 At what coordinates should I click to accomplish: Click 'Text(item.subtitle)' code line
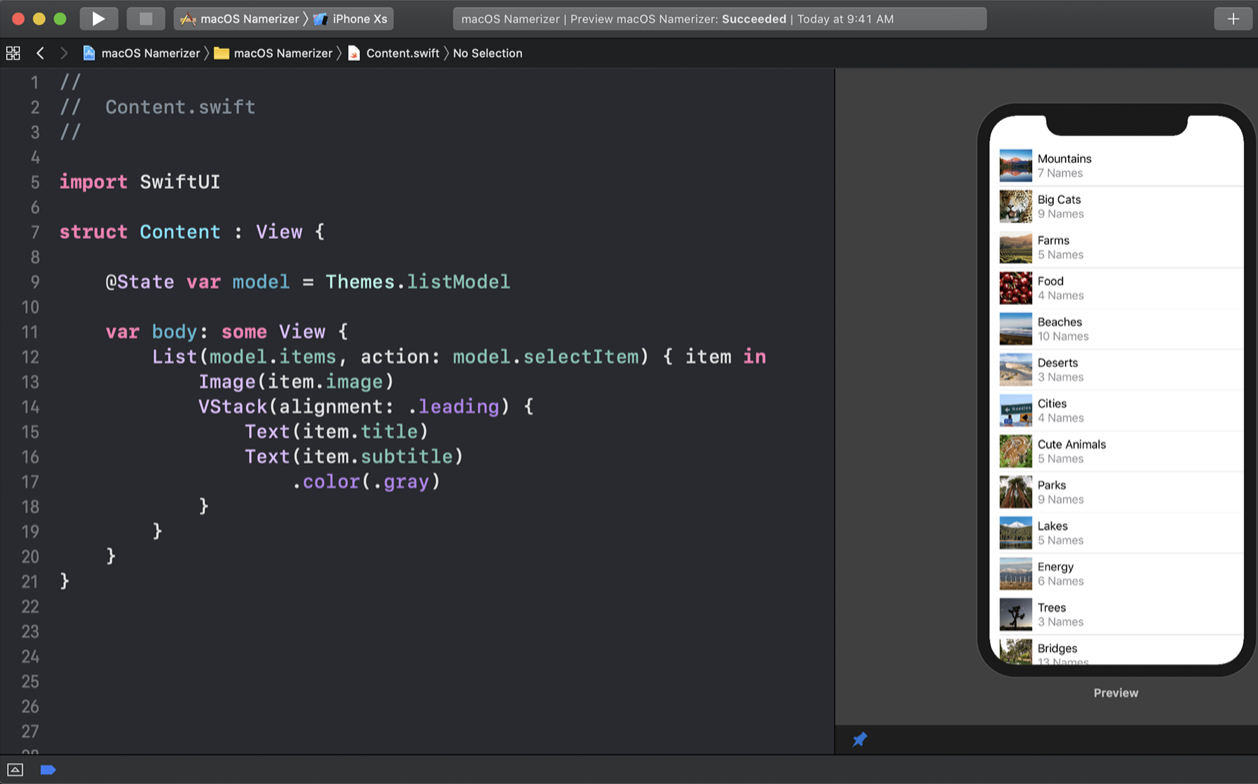coord(354,457)
